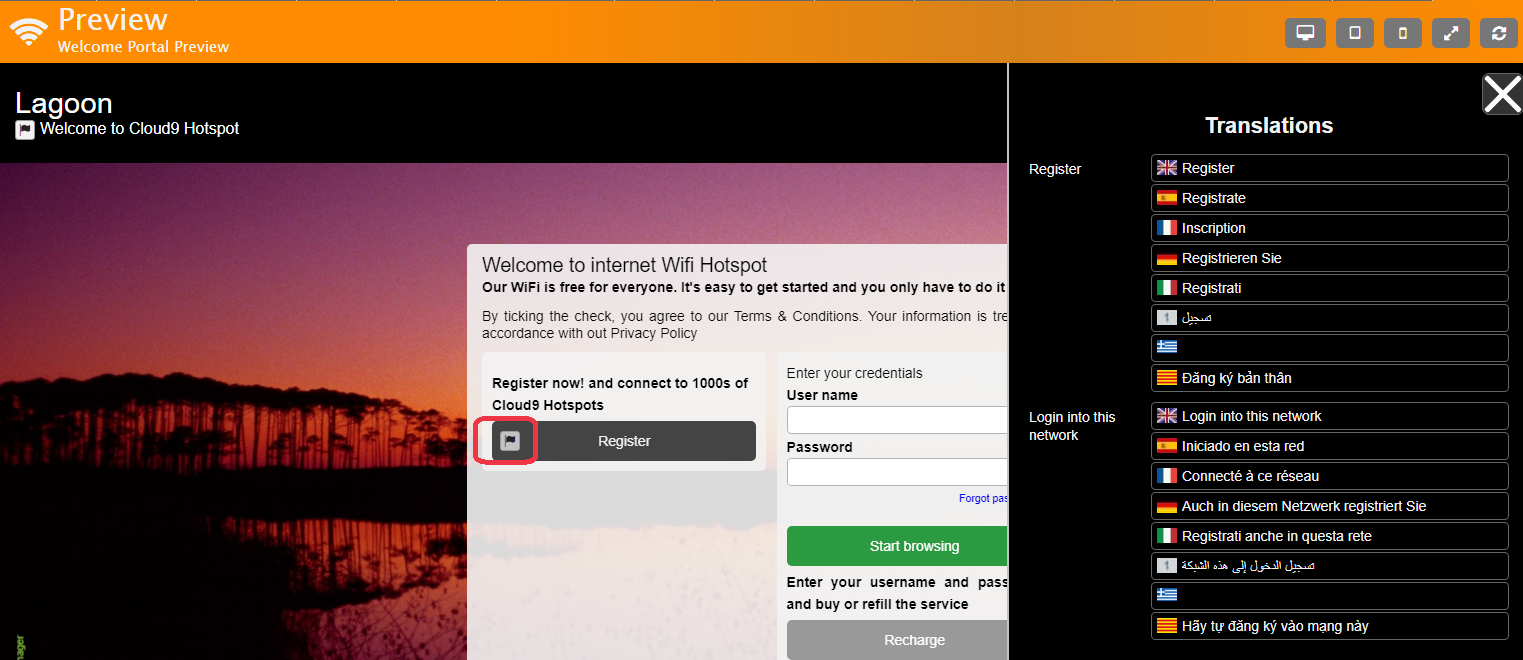Switch to tablet preview mode icon
Viewport: 1523px width, 660px height.
tap(1354, 33)
